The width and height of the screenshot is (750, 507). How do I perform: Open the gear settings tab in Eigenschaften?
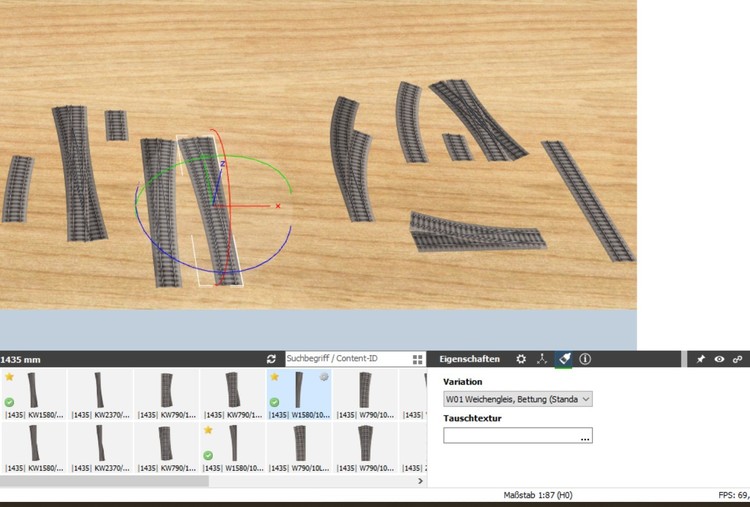pyautogui.click(x=521, y=359)
